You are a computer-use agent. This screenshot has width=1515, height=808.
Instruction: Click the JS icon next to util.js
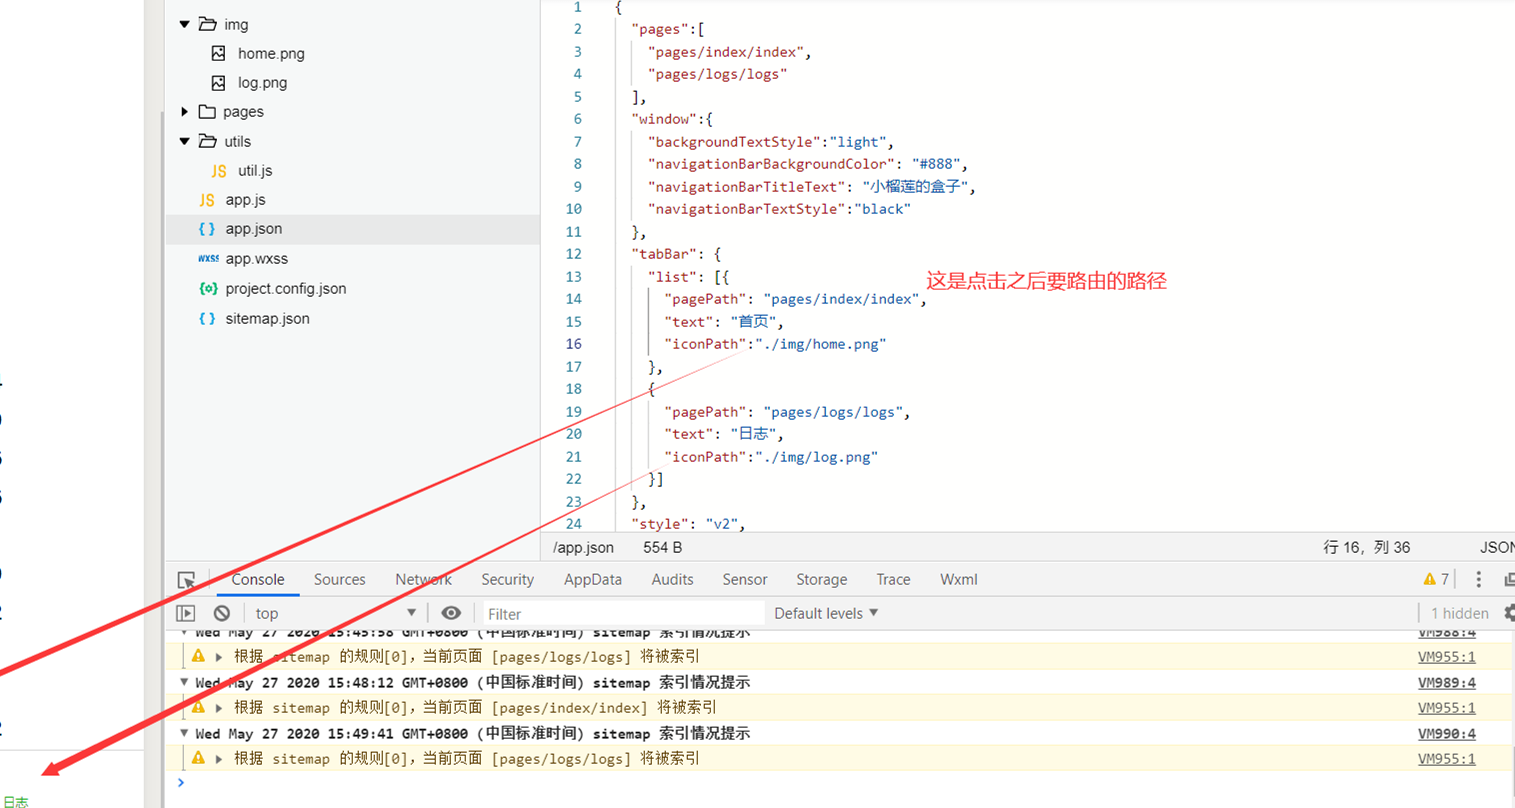coord(219,171)
